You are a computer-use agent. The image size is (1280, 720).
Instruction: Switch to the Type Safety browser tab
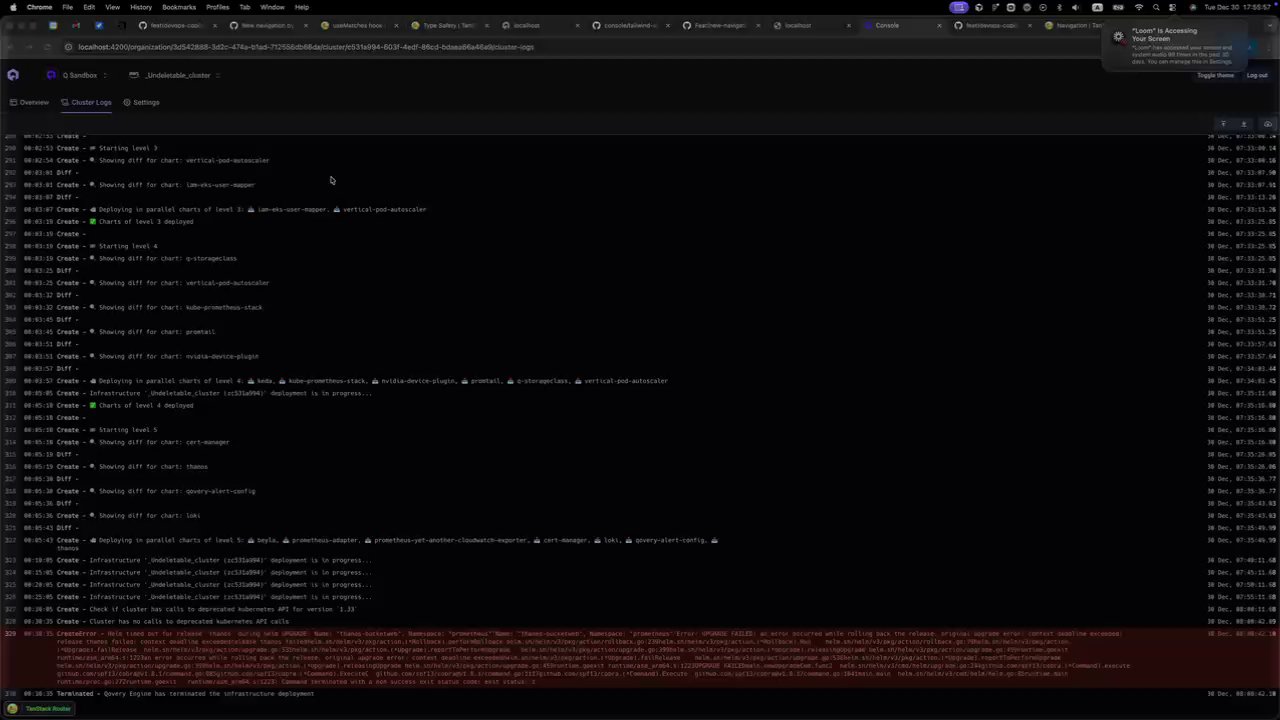pyautogui.click(x=448, y=25)
